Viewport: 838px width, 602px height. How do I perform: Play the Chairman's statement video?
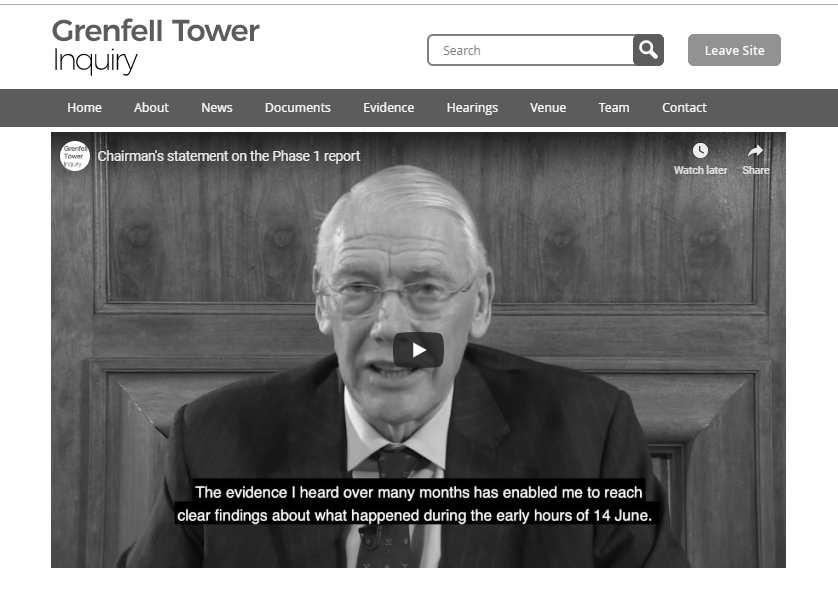tap(418, 350)
